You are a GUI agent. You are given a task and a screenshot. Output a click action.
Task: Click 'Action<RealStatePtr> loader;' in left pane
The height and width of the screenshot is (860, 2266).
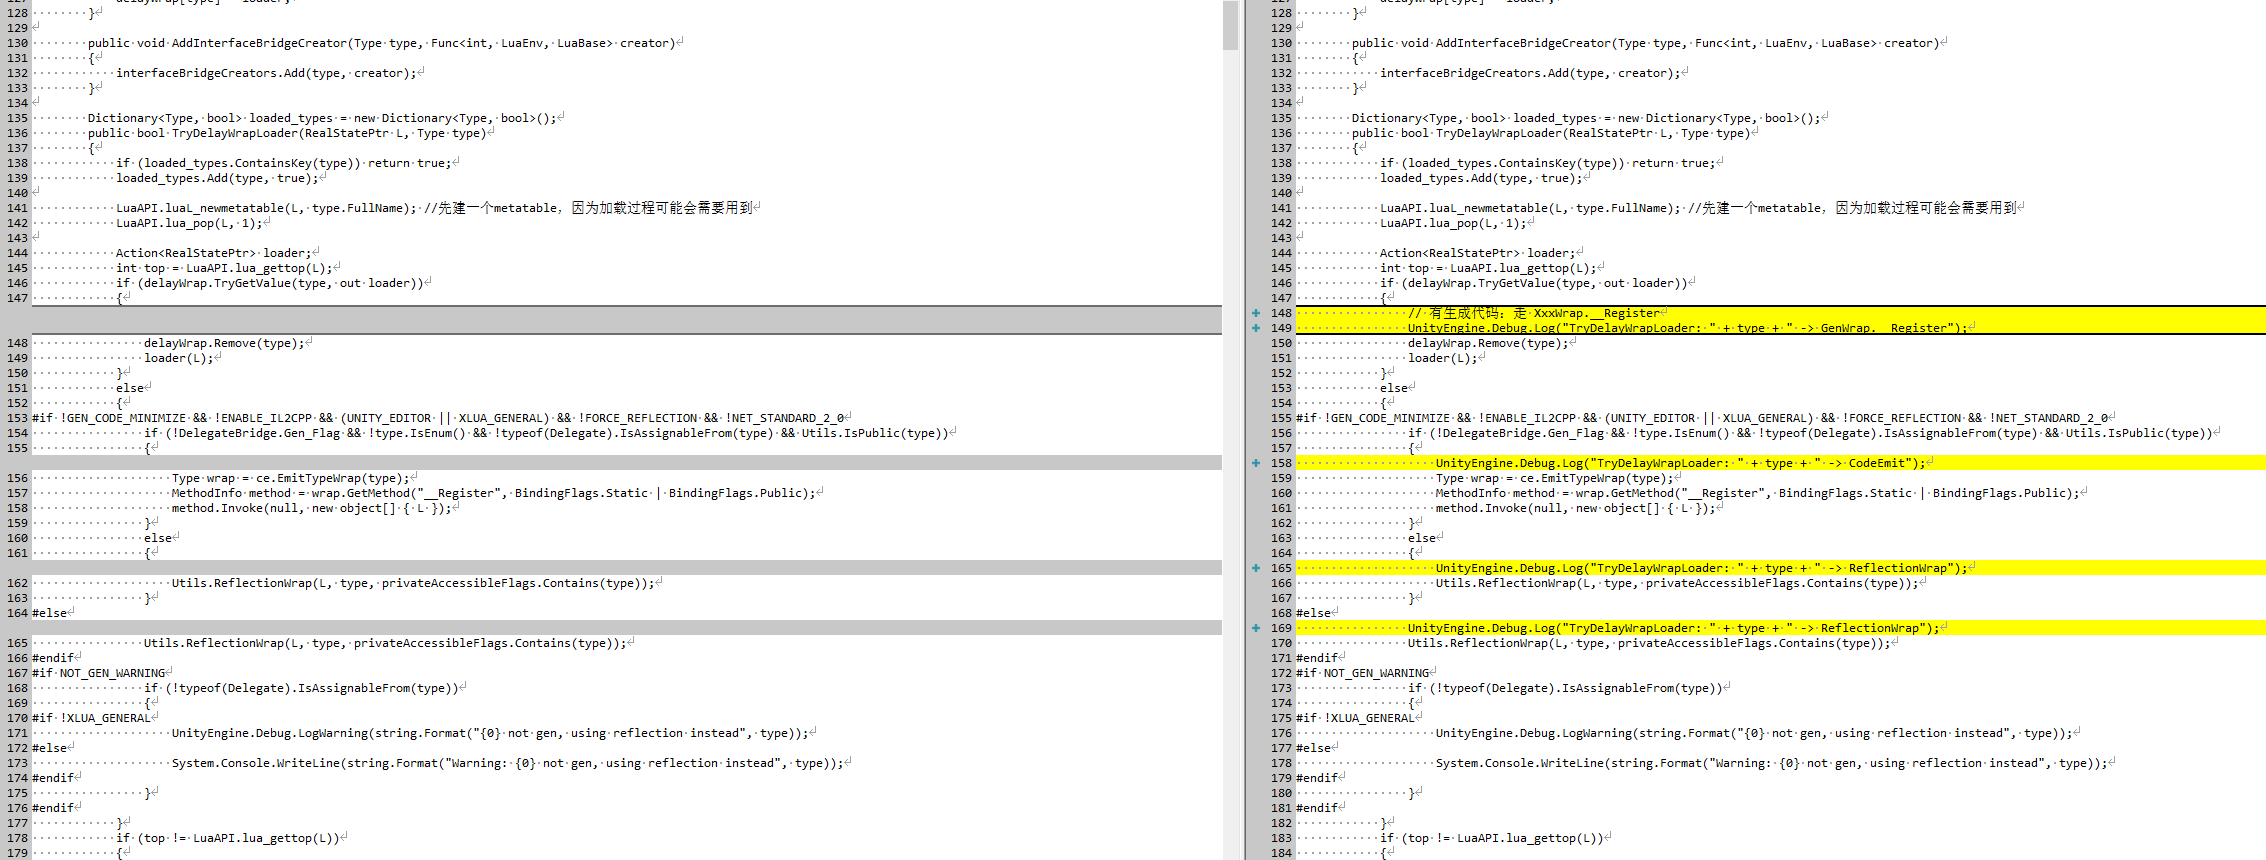(214, 253)
